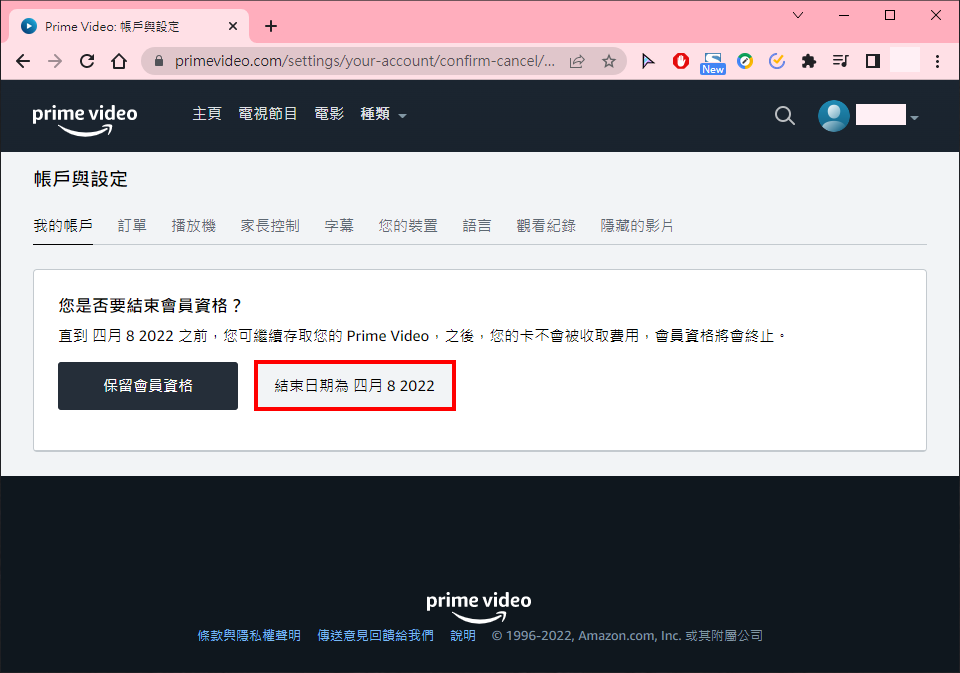Close the Prime Video tab
Viewport: 960px width, 673px height.
tap(233, 26)
